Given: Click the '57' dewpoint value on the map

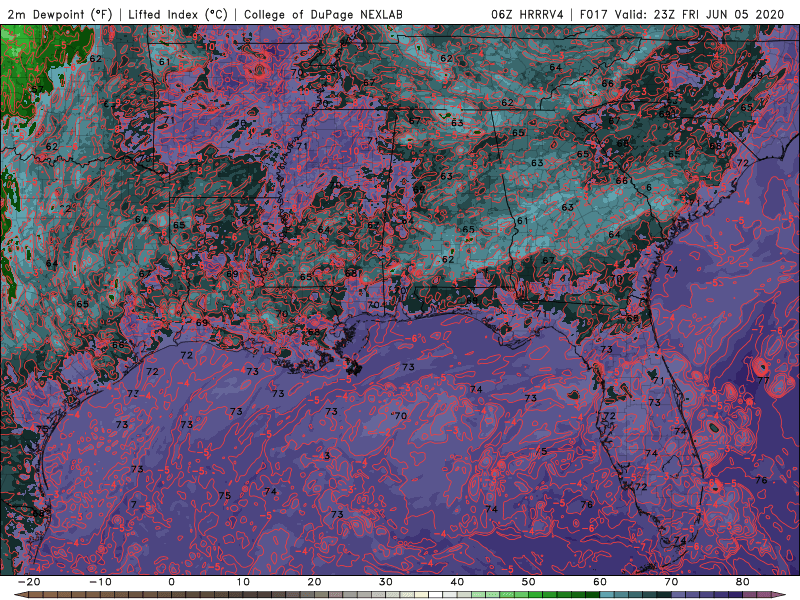Looking at the screenshot, I should [x=38, y=90].
